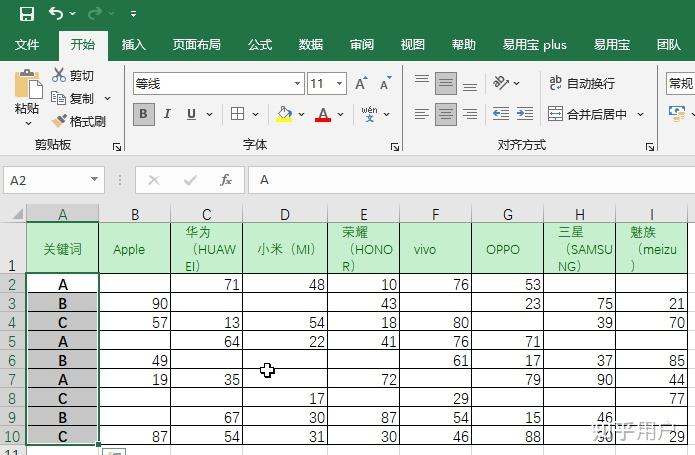The width and height of the screenshot is (695, 455).
Task: Switch to the 插入 tab
Action: 133,45
